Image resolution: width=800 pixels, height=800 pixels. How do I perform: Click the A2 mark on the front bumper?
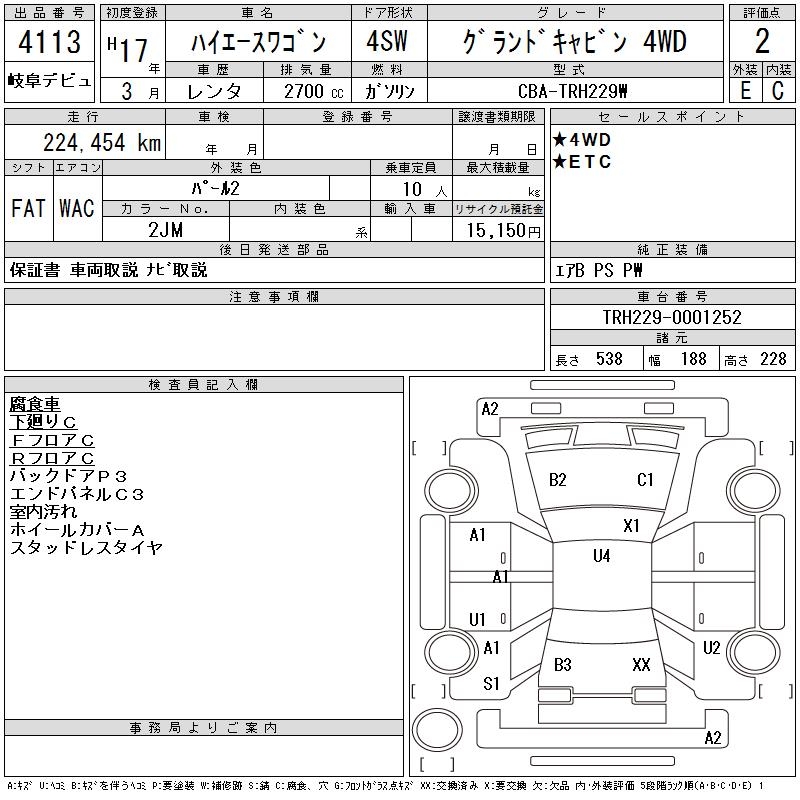click(490, 409)
